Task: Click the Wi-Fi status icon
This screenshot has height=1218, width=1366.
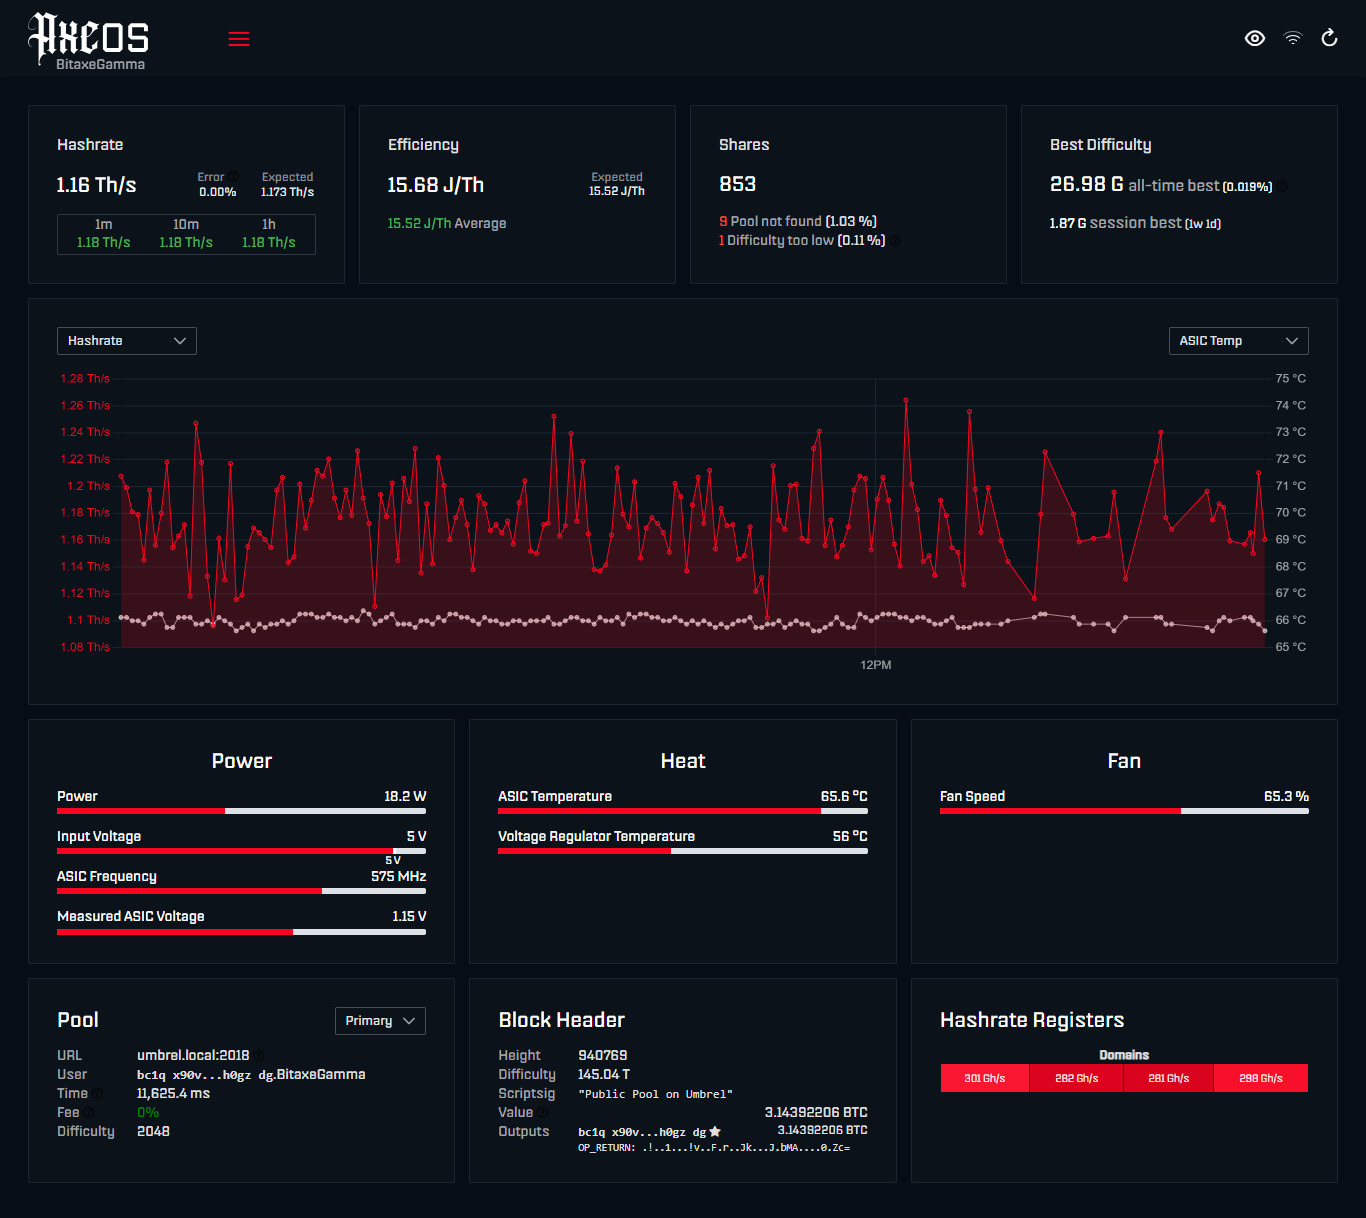Action: (1293, 38)
